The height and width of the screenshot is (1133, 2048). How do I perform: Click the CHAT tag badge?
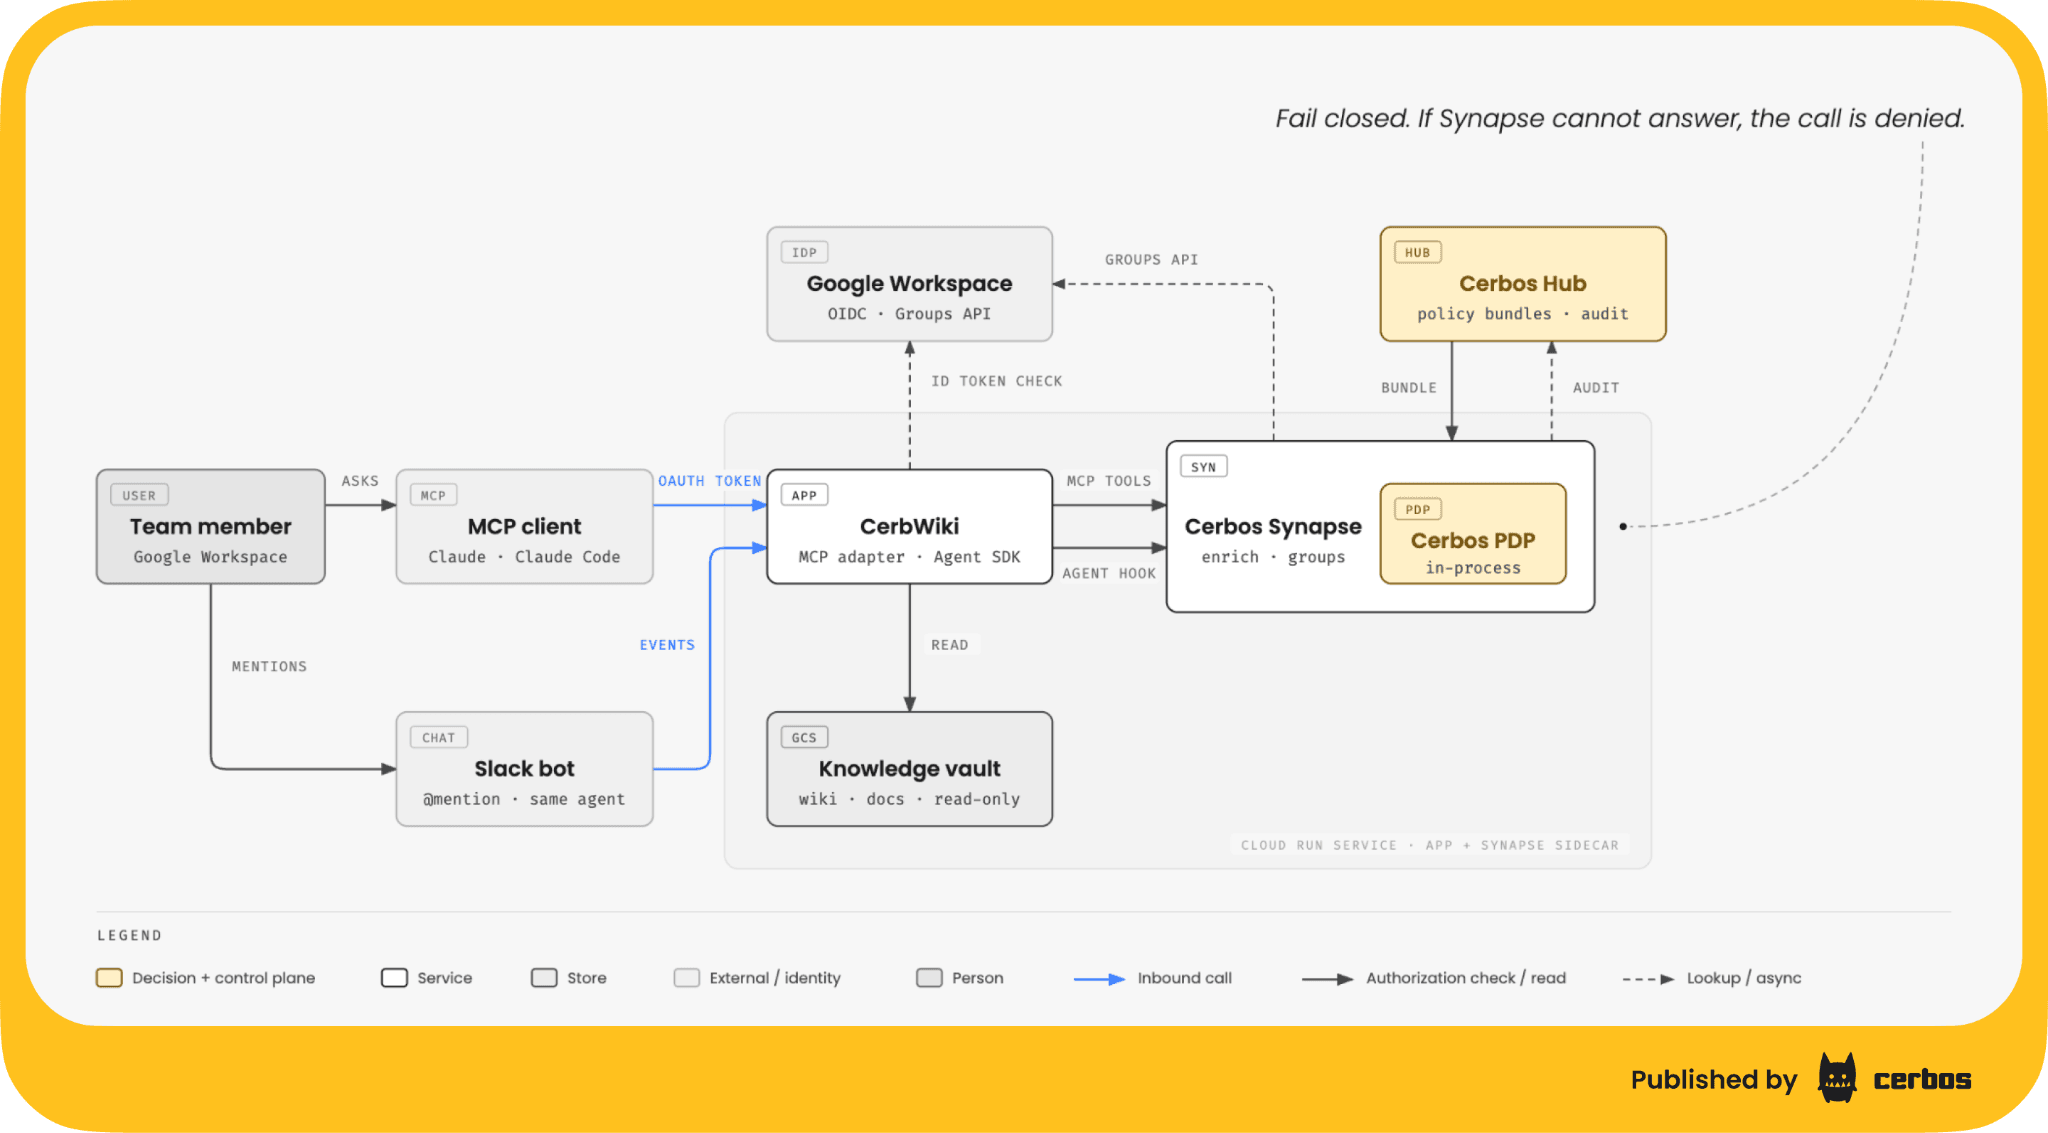(x=439, y=737)
